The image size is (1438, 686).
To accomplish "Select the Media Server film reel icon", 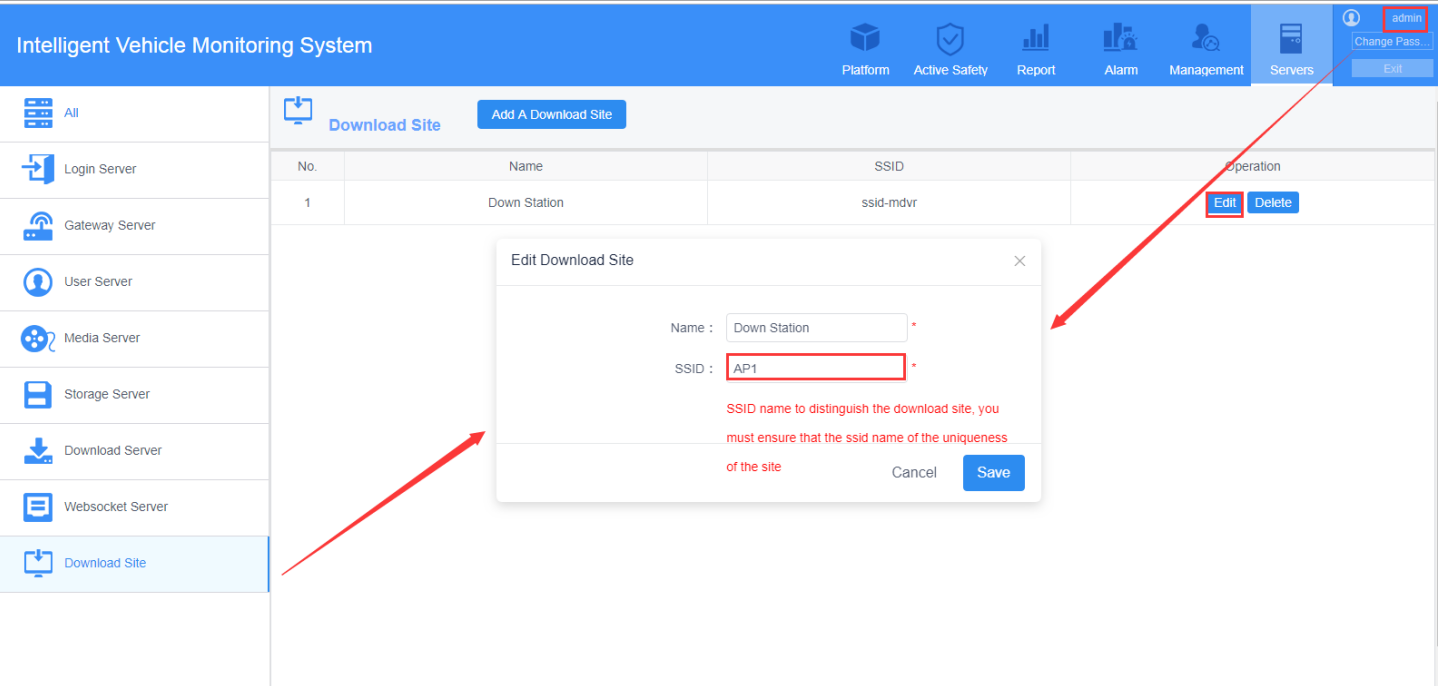I will pyautogui.click(x=38, y=338).
